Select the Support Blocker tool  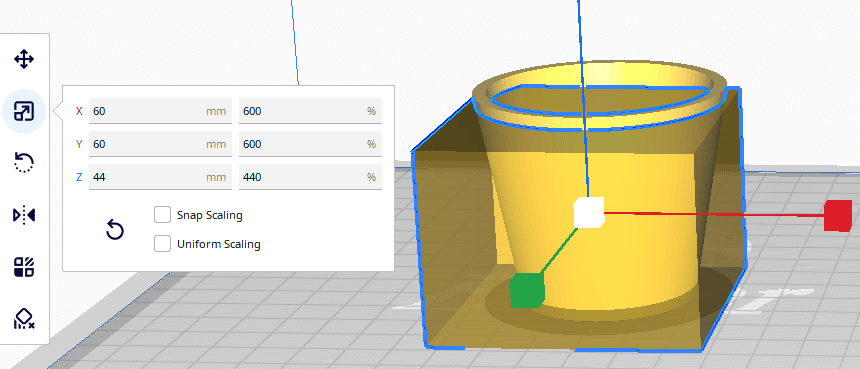point(24,319)
